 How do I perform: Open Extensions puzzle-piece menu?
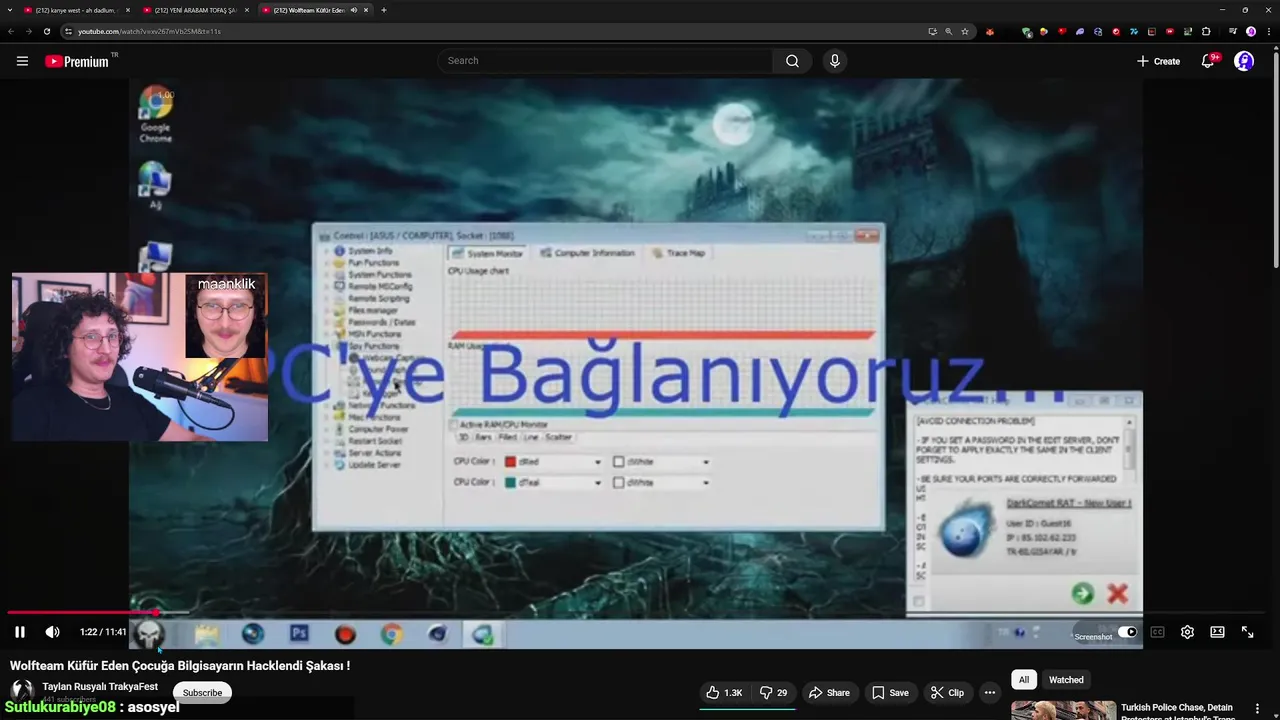(1206, 31)
